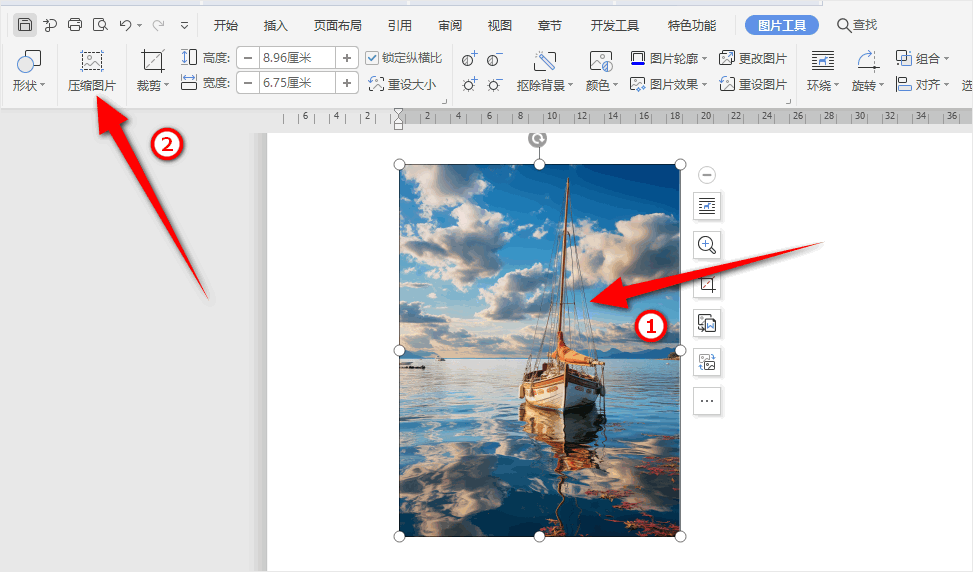The height and width of the screenshot is (572, 973).
Task: Open the 裁剪 crop dropdown
Action: [x=153, y=71]
